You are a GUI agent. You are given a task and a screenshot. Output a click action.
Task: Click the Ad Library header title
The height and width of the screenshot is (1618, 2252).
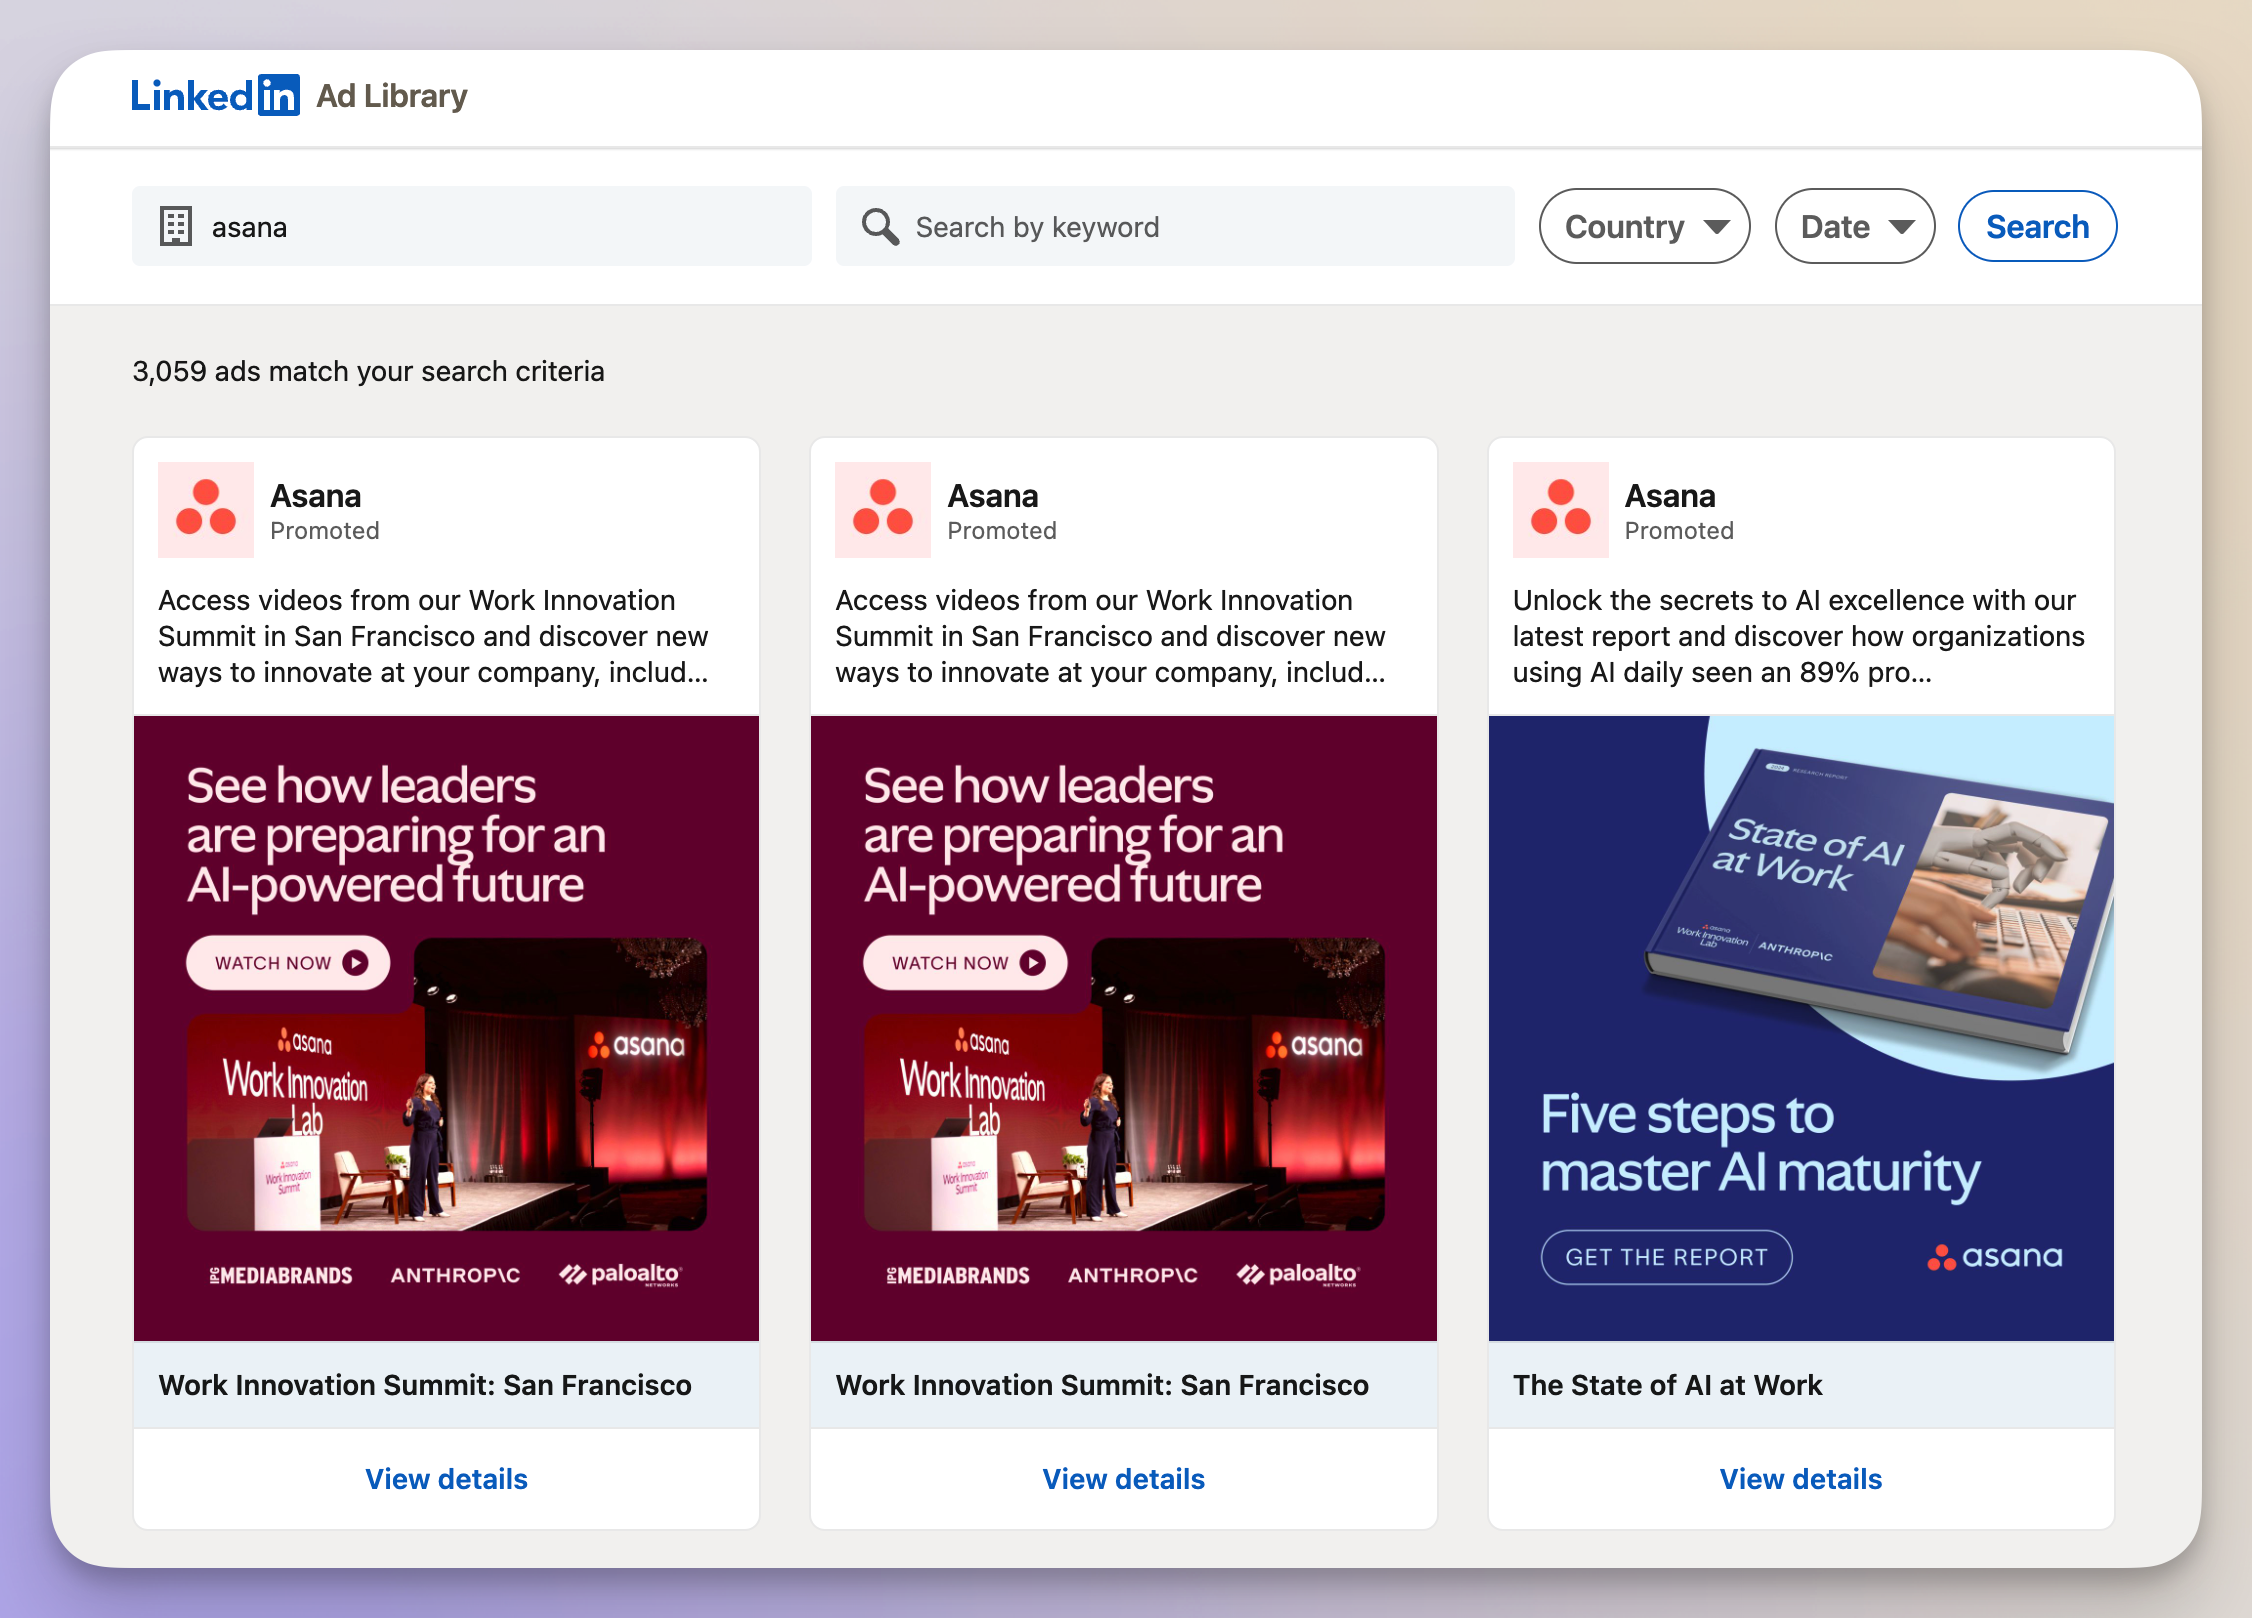pos(392,96)
